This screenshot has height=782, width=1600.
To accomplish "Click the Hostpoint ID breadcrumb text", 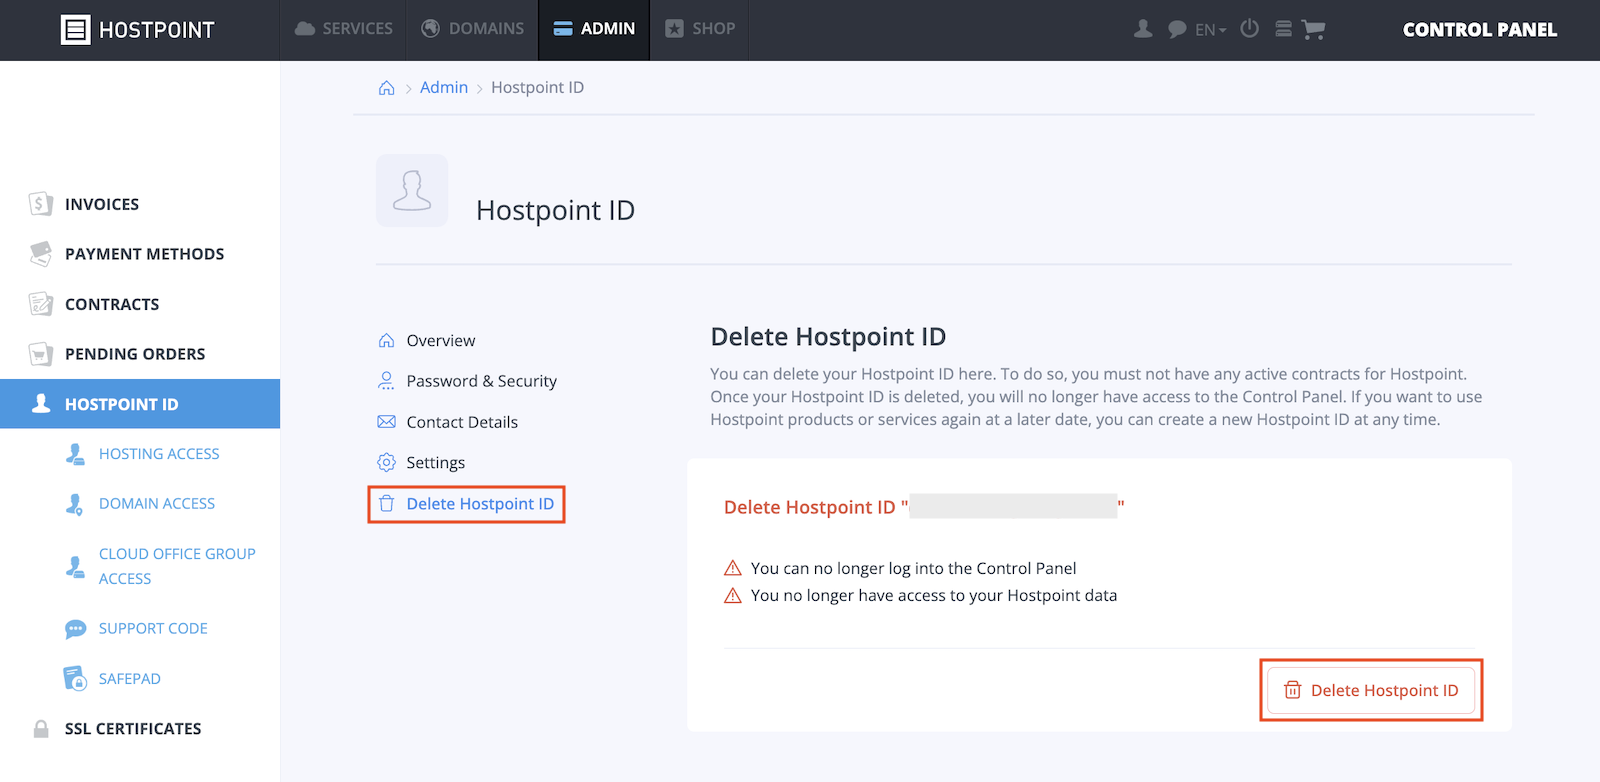I will 537,87.
